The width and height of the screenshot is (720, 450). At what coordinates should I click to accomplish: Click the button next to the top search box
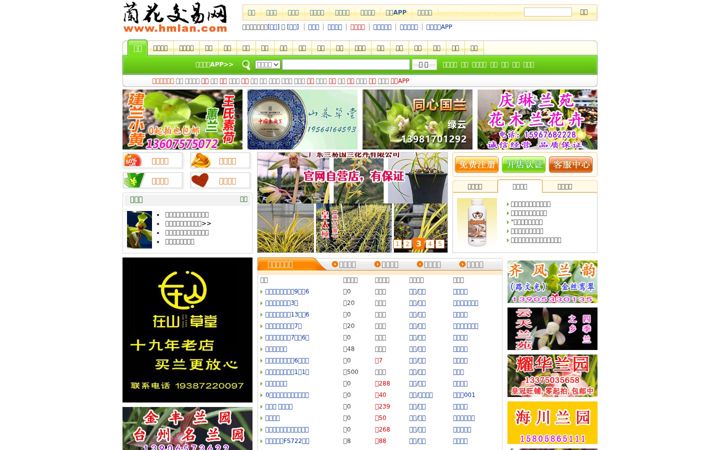click(x=584, y=12)
